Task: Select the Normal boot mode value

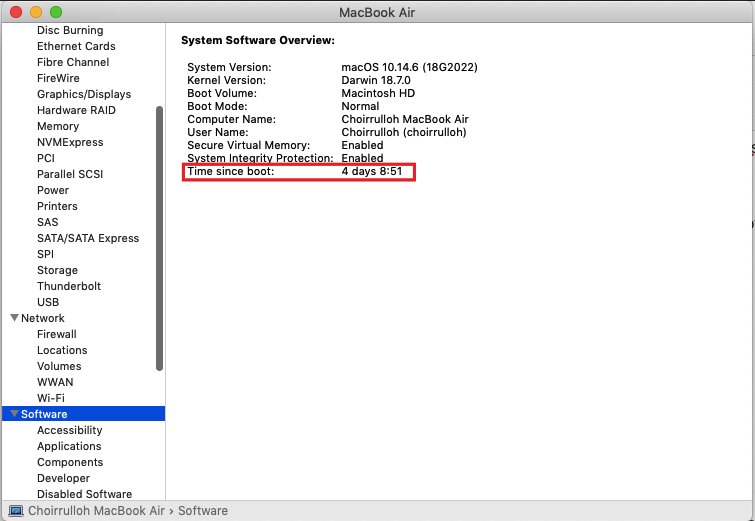Action: point(360,106)
